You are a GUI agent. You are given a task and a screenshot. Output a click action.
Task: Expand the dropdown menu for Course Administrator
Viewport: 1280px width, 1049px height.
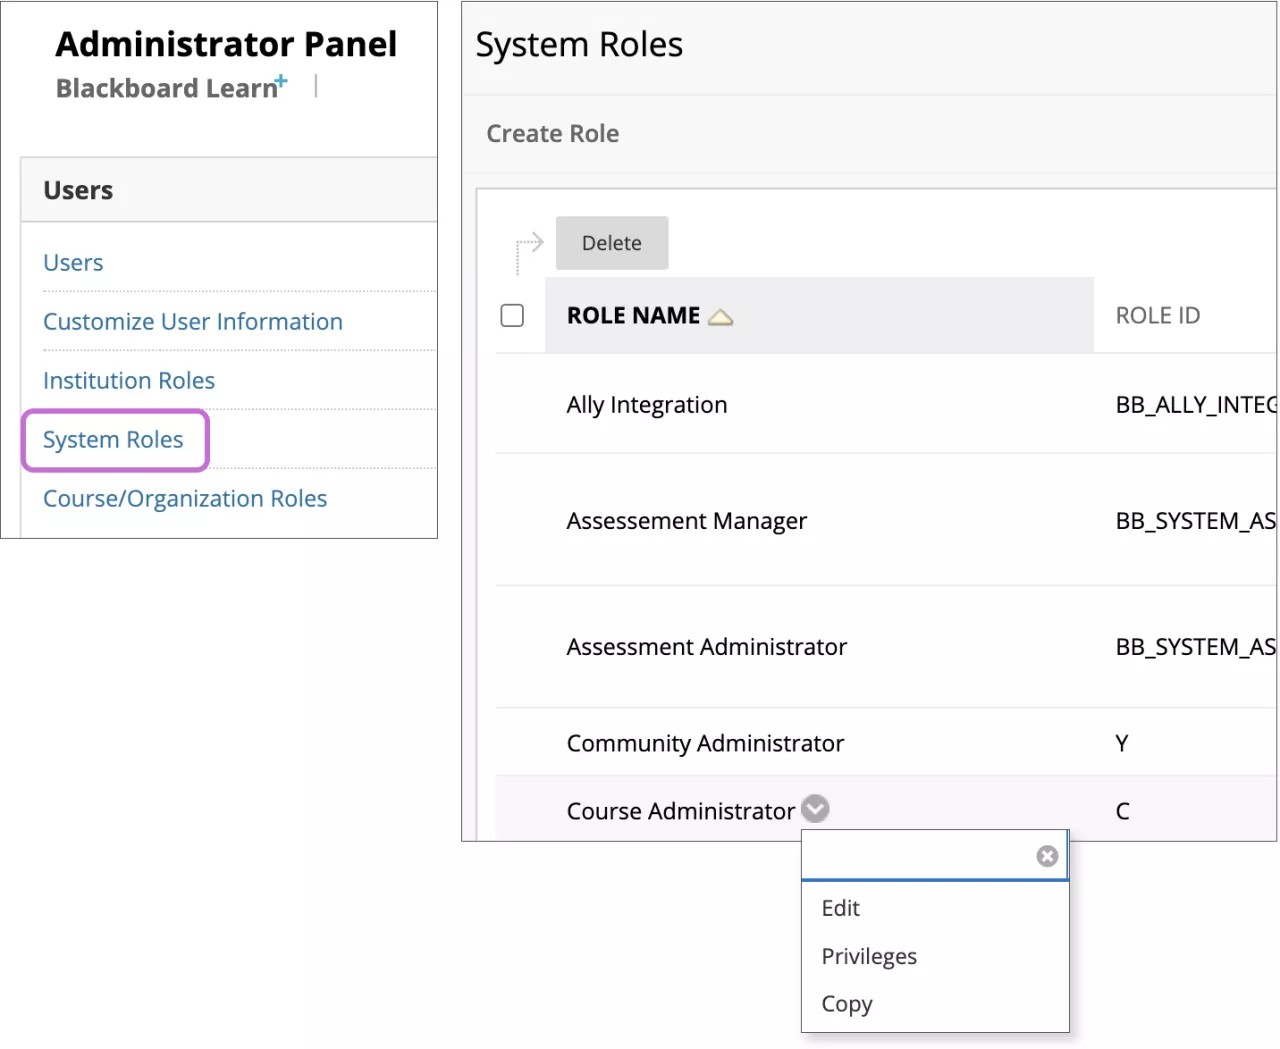tap(814, 808)
